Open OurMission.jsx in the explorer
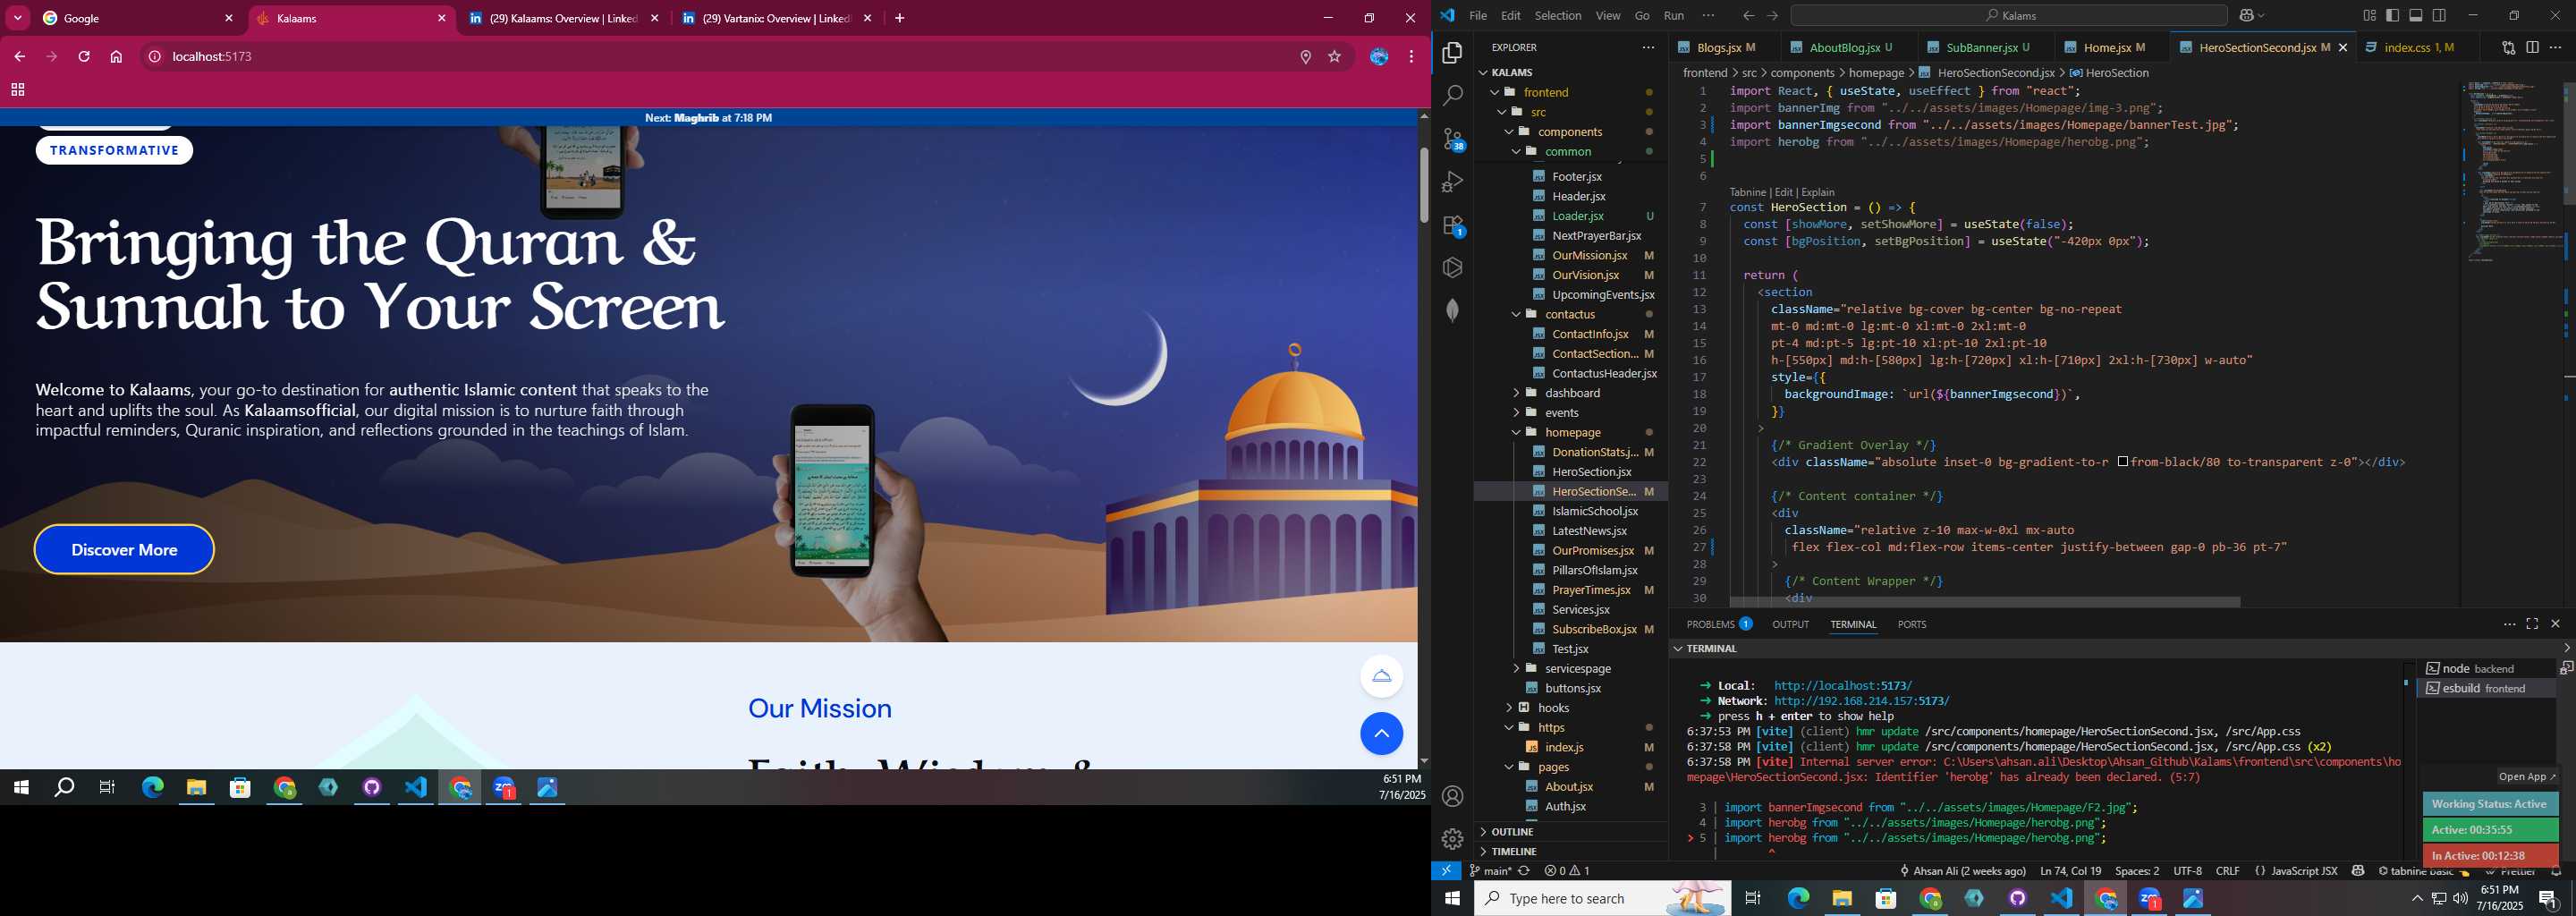 (1589, 255)
